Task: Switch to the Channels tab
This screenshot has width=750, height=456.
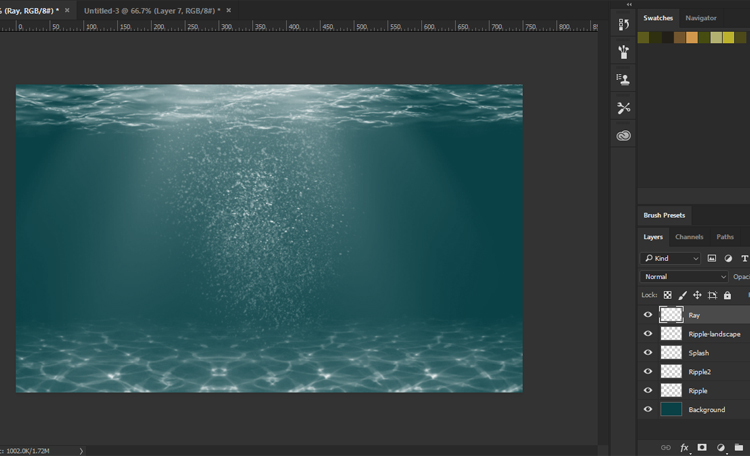Action: click(689, 237)
